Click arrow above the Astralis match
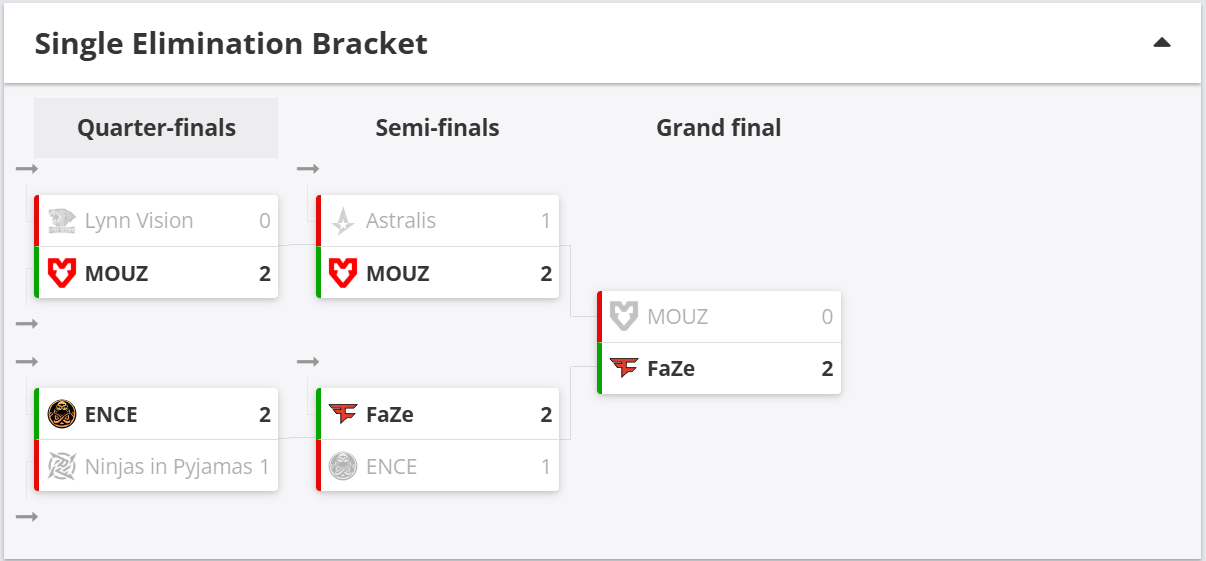Image resolution: width=1206 pixels, height=561 pixels. [308, 169]
